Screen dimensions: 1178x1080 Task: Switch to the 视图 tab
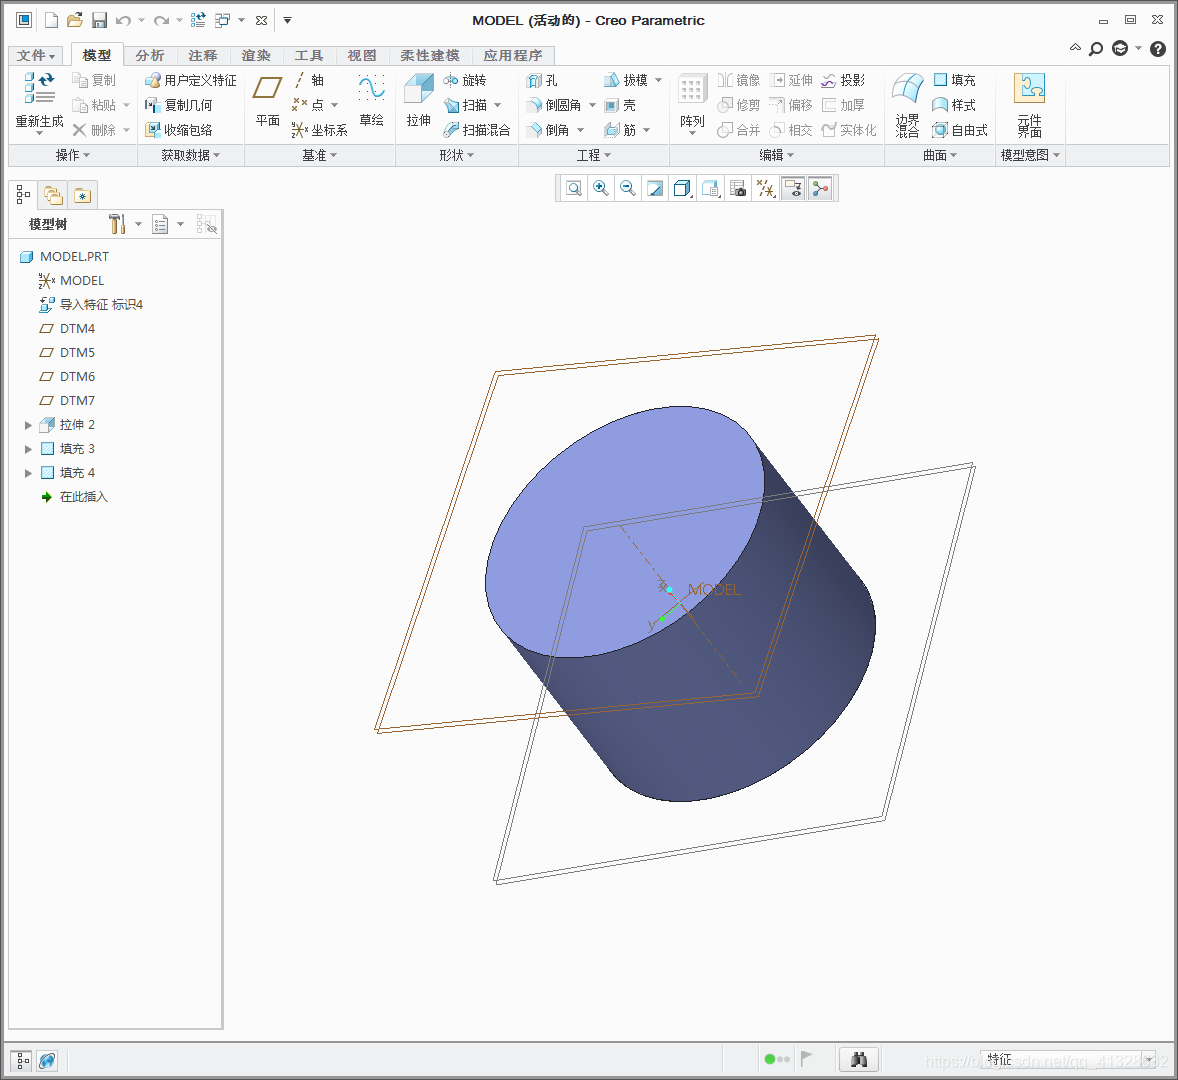tap(361, 56)
